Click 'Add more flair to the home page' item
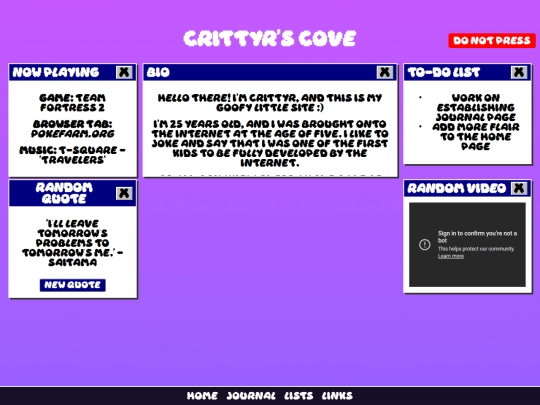 (x=476, y=136)
